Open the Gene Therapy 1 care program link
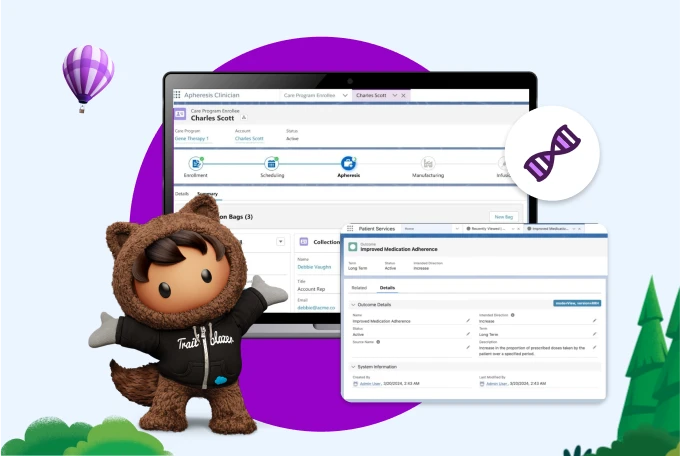The width and height of the screenshot is (680, 456). 192,138
